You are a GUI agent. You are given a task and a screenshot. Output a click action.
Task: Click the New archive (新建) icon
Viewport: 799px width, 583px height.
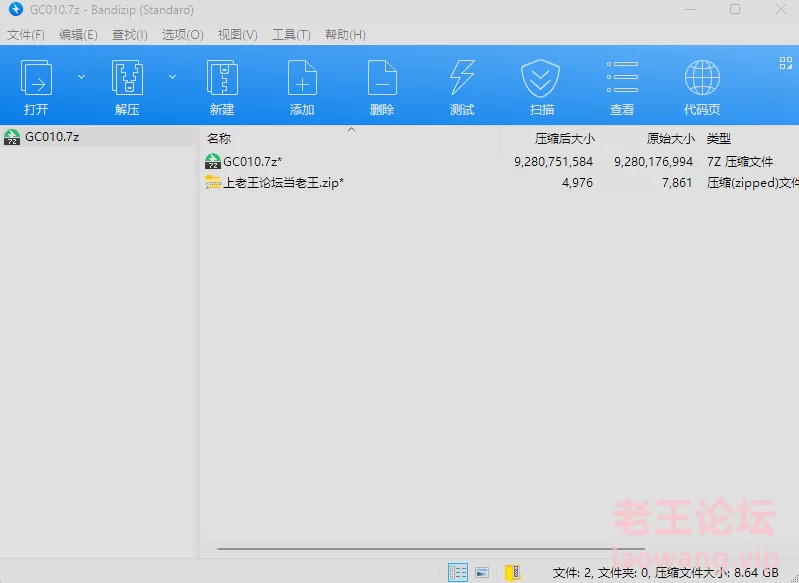[x=222, y=77]
